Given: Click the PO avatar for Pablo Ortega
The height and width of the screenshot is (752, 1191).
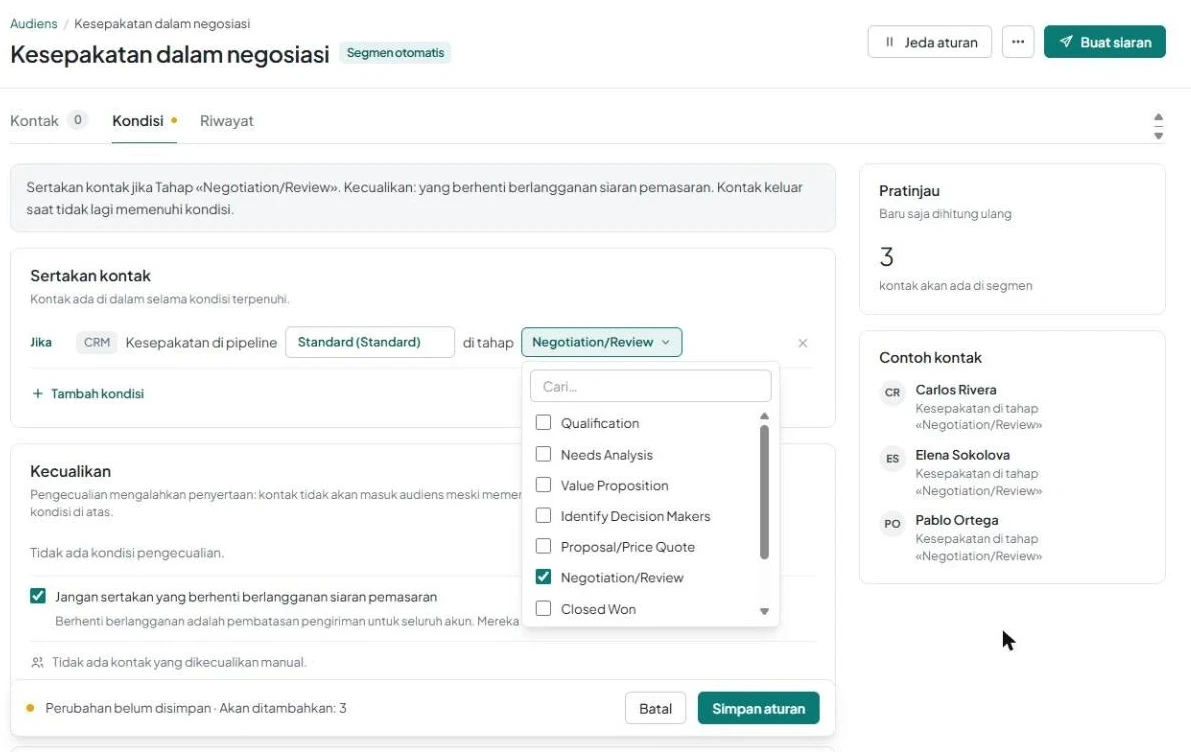Looking at the screenshot, I should tap(892, 524).
